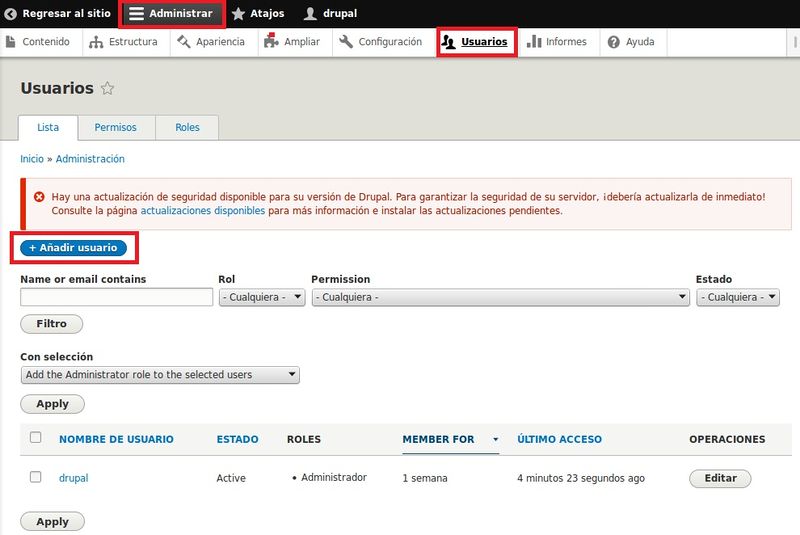Sort by Nombre de usuario column
800x535 pixels.
click(116, 439)
